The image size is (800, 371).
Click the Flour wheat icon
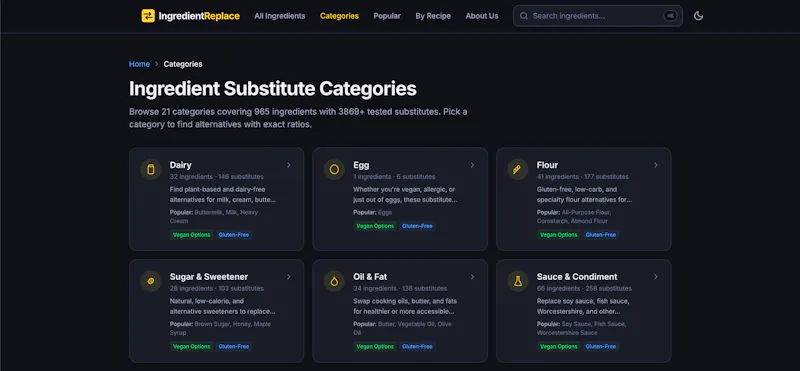(x=517, y=169)
